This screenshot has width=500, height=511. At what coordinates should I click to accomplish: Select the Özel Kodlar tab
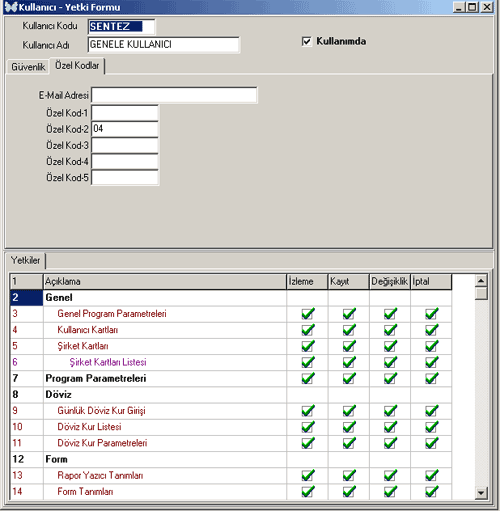(x=77, y=66)
